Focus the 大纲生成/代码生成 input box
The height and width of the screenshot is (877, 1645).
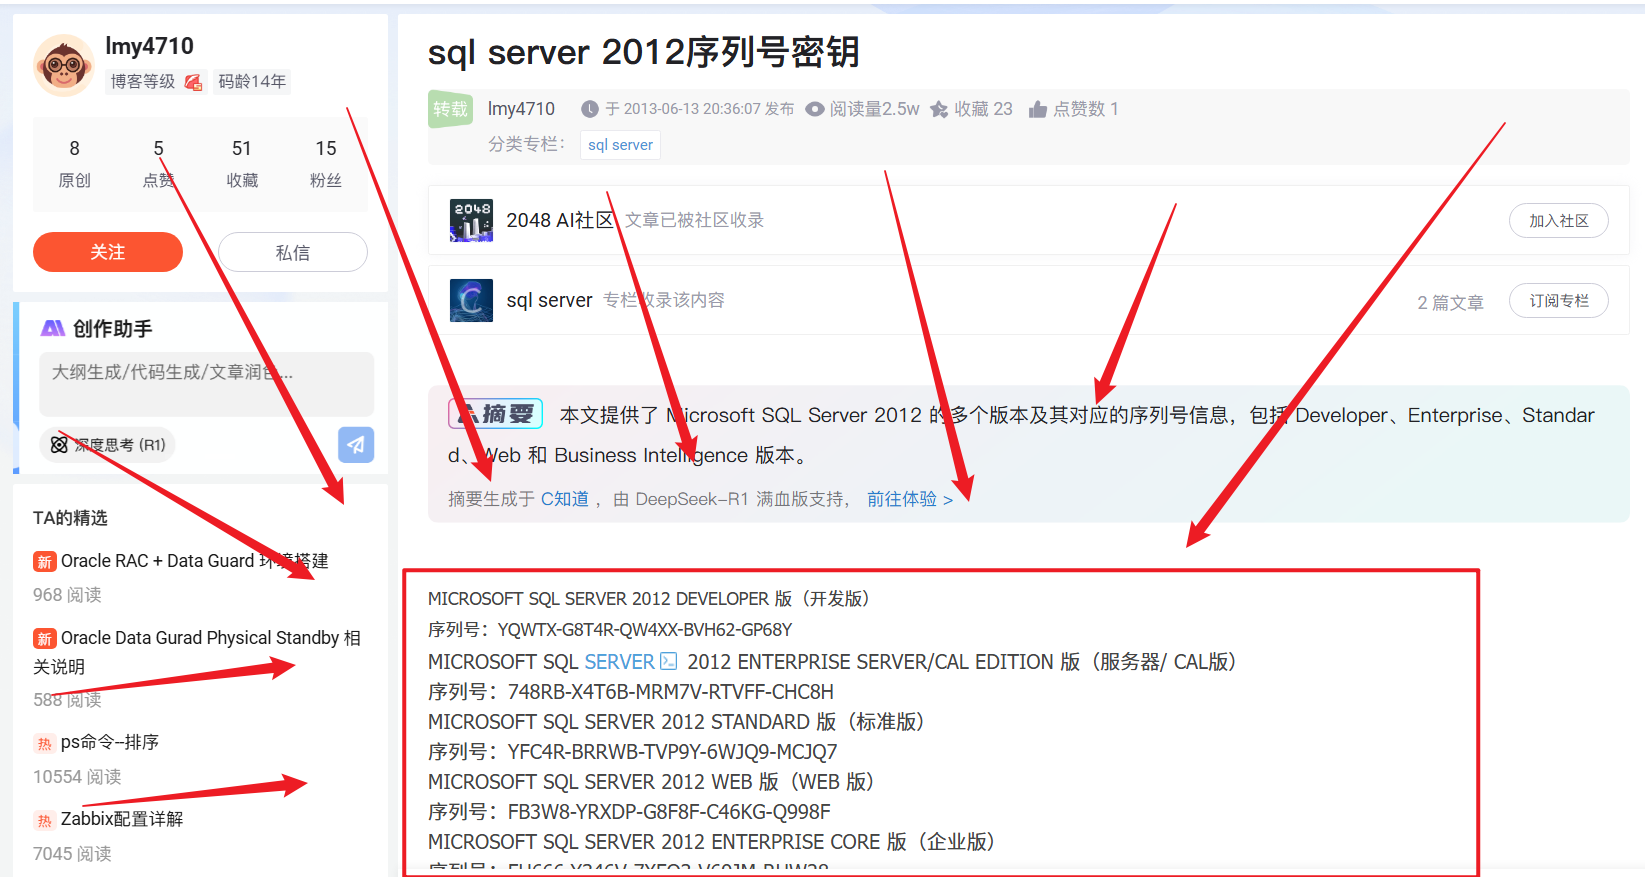coord(206,383)
